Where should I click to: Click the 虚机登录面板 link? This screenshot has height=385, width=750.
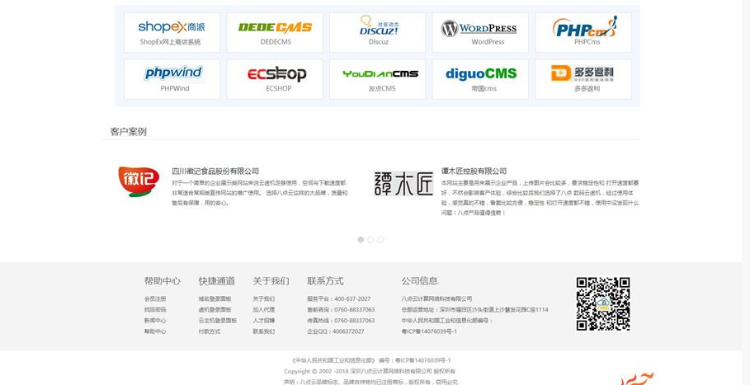click(x=215, y=310)
